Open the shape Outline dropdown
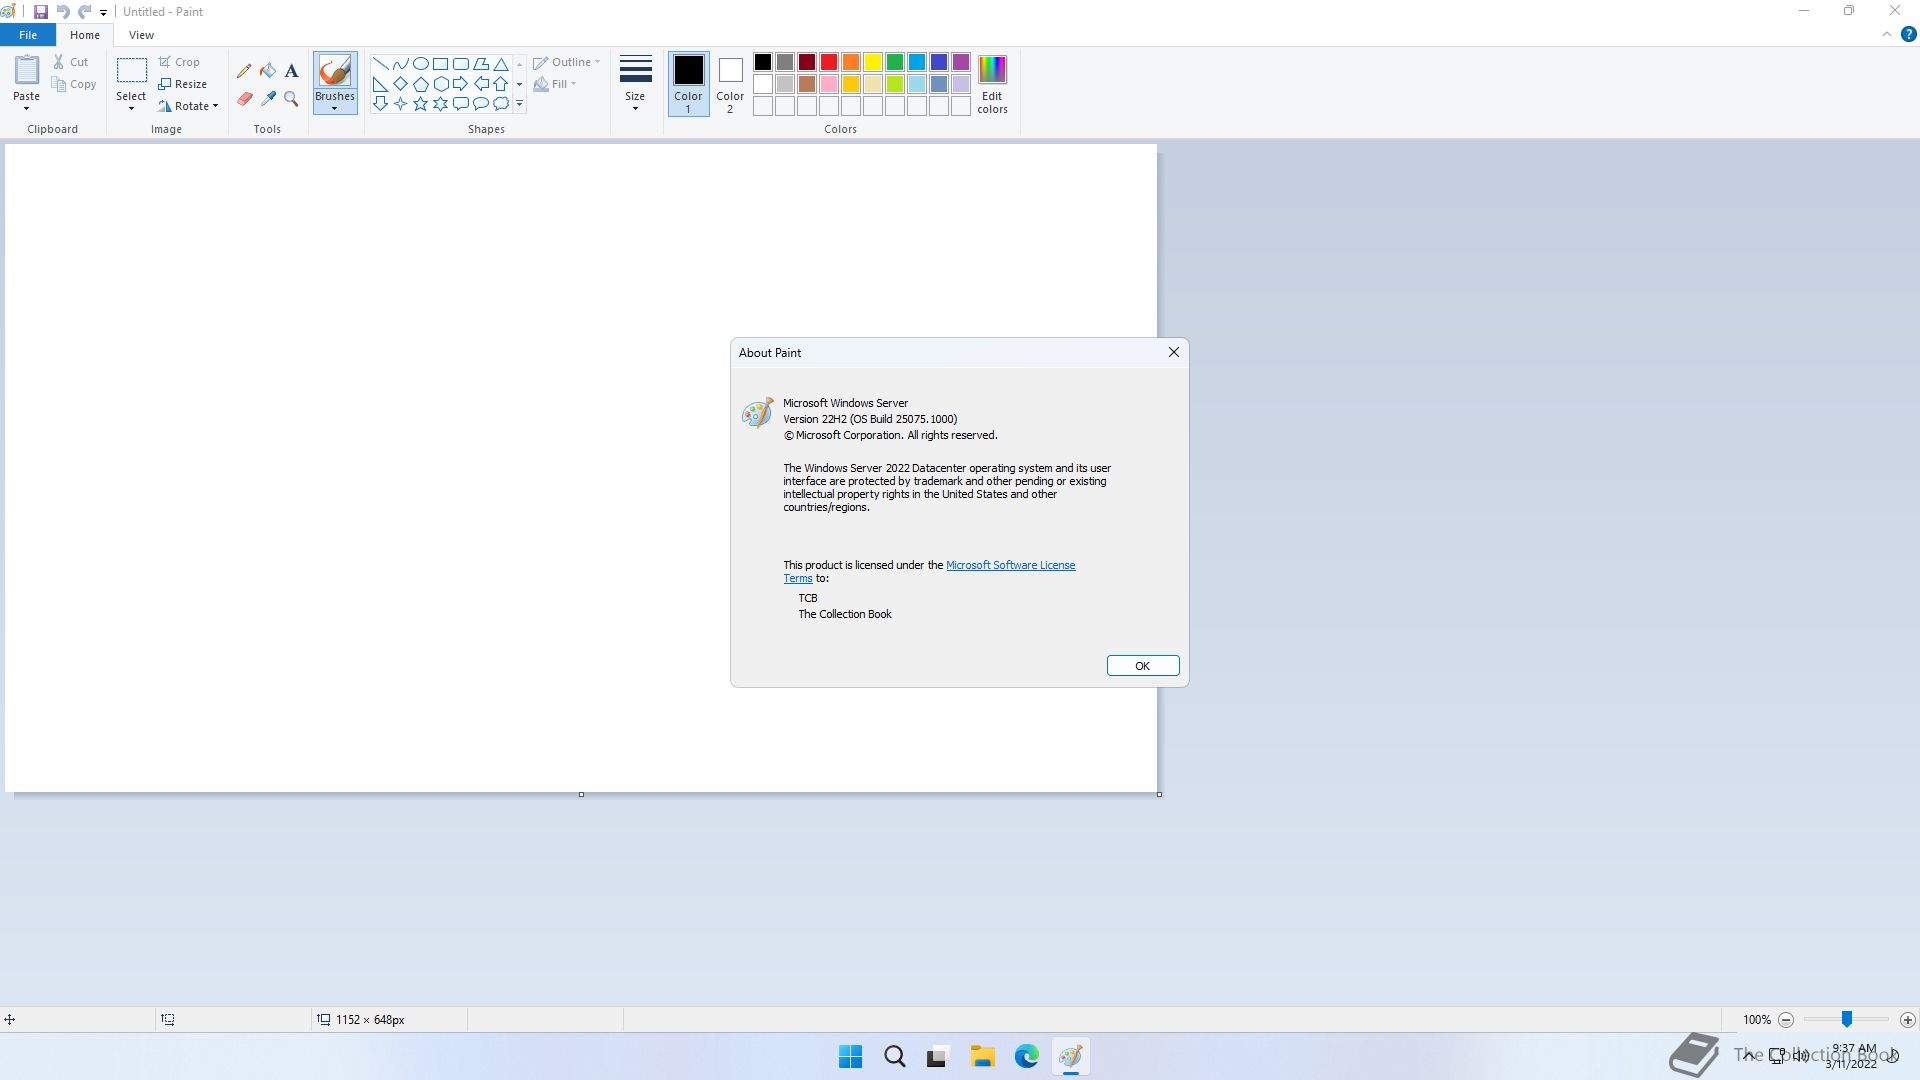The height and width of the screenshot is (1080, 1920). [x=567, y=62]
